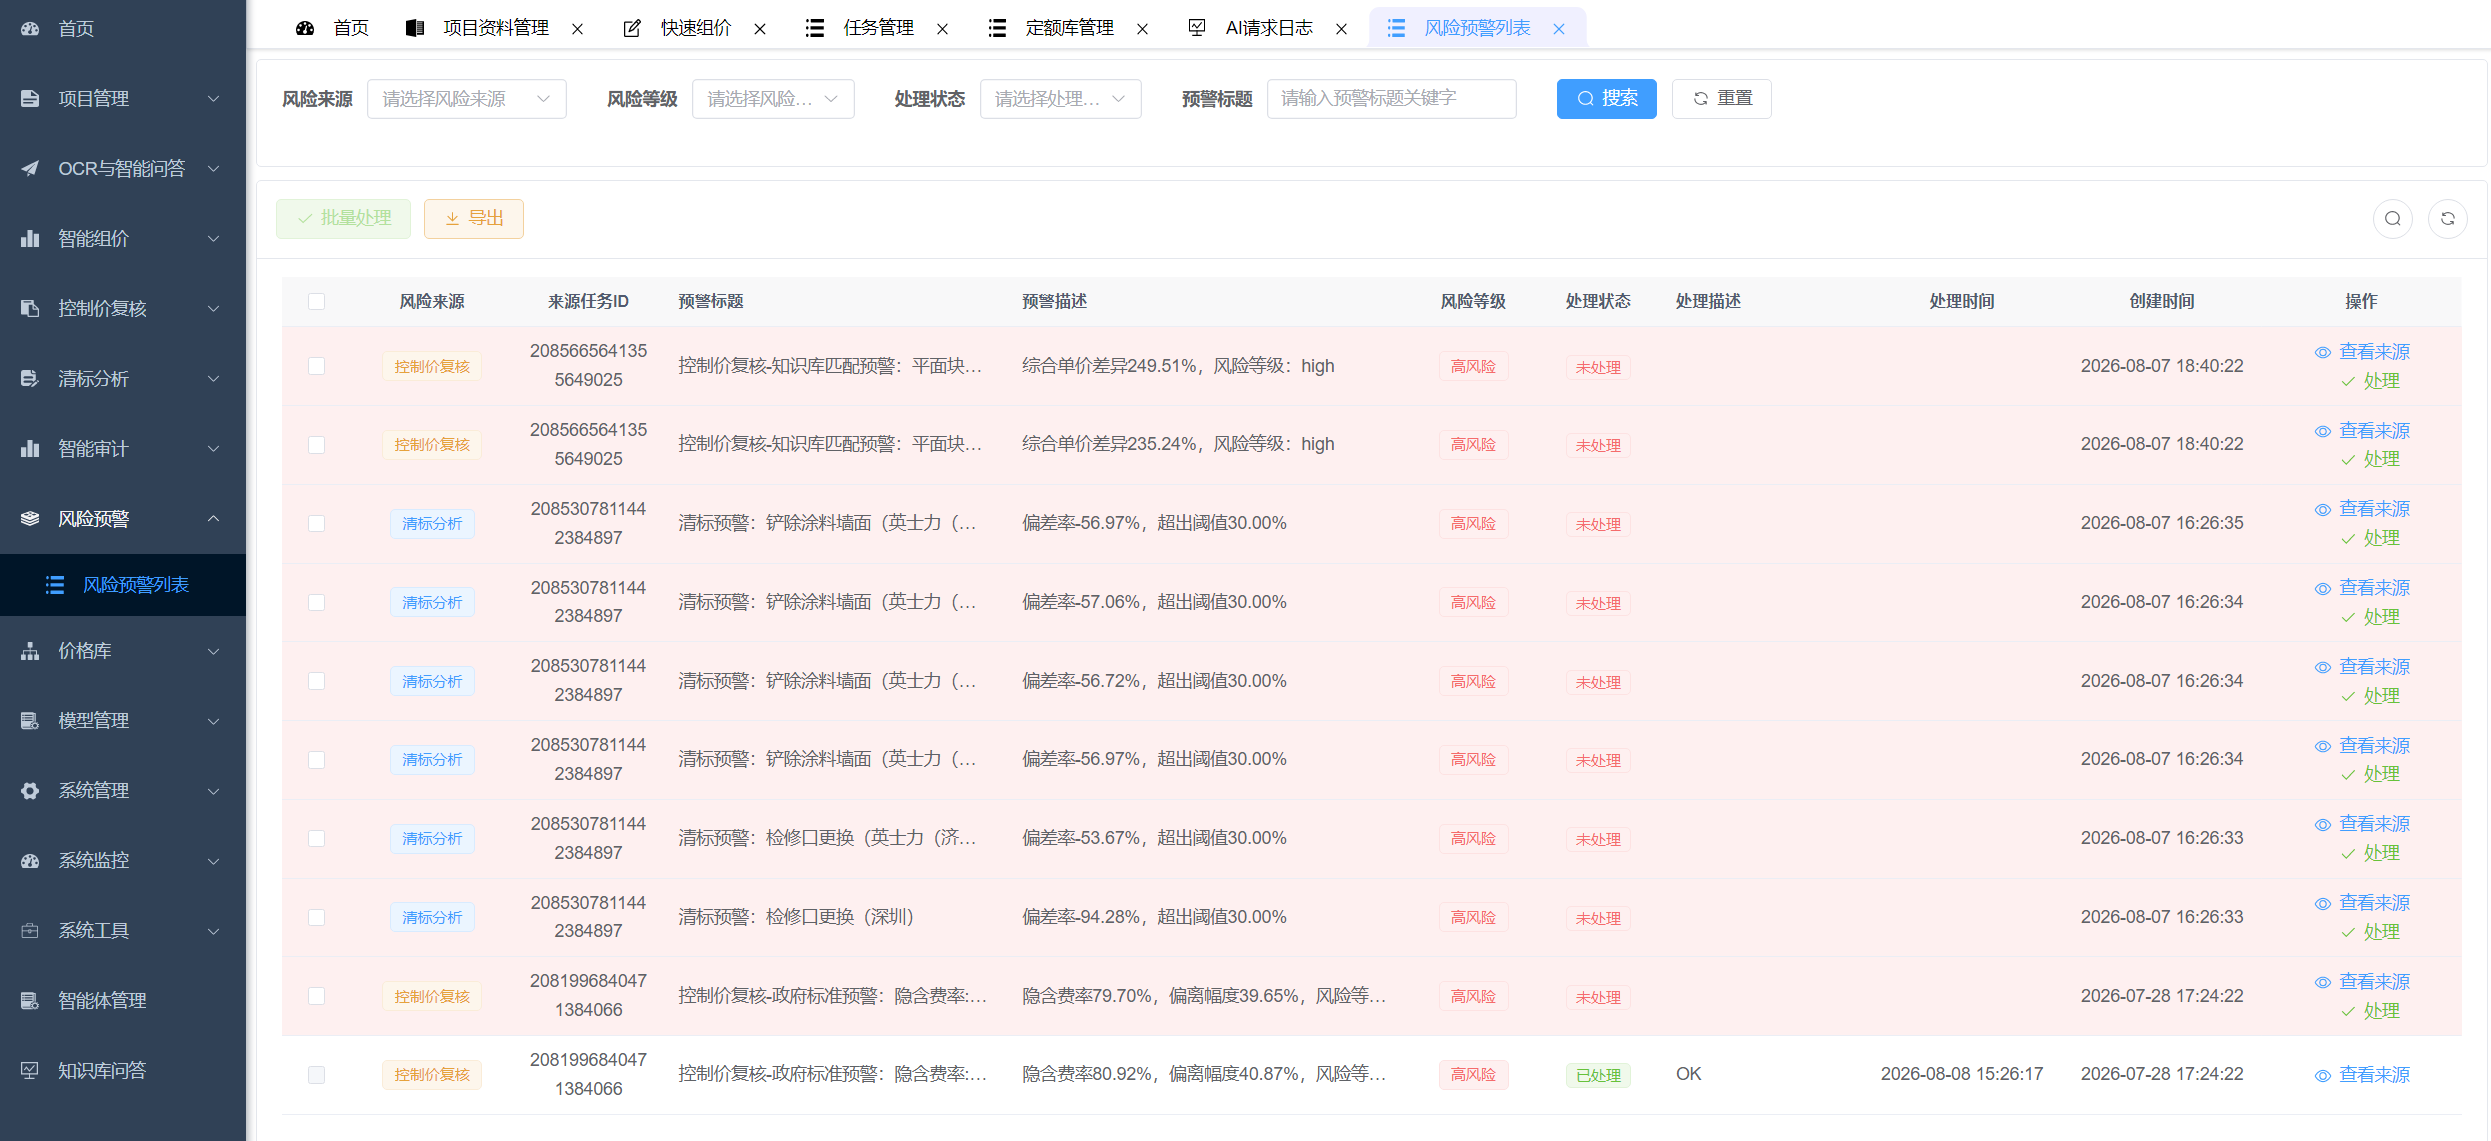Open the 风险来源 dropdown filter
This screenshot has width=2491, height=1141.
click(467, 99)
